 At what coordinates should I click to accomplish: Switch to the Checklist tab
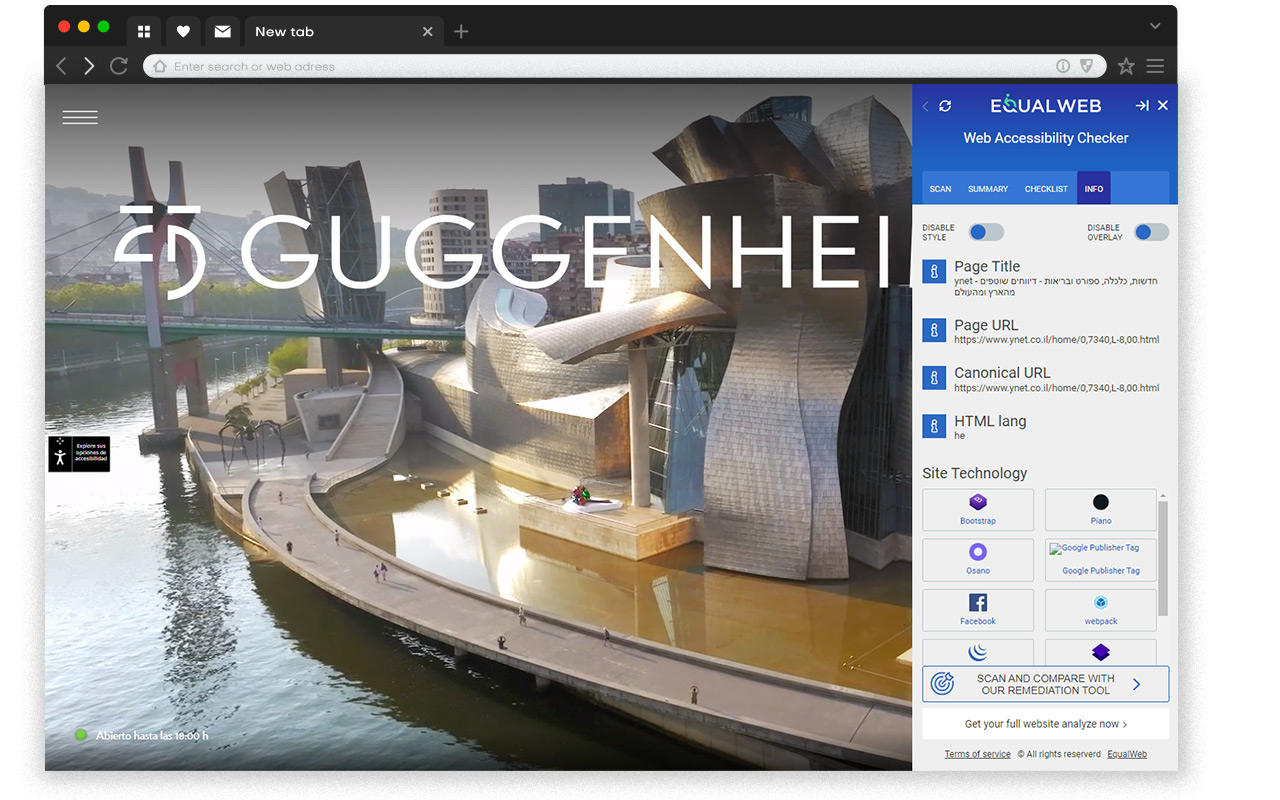[x=1046, y=189]
